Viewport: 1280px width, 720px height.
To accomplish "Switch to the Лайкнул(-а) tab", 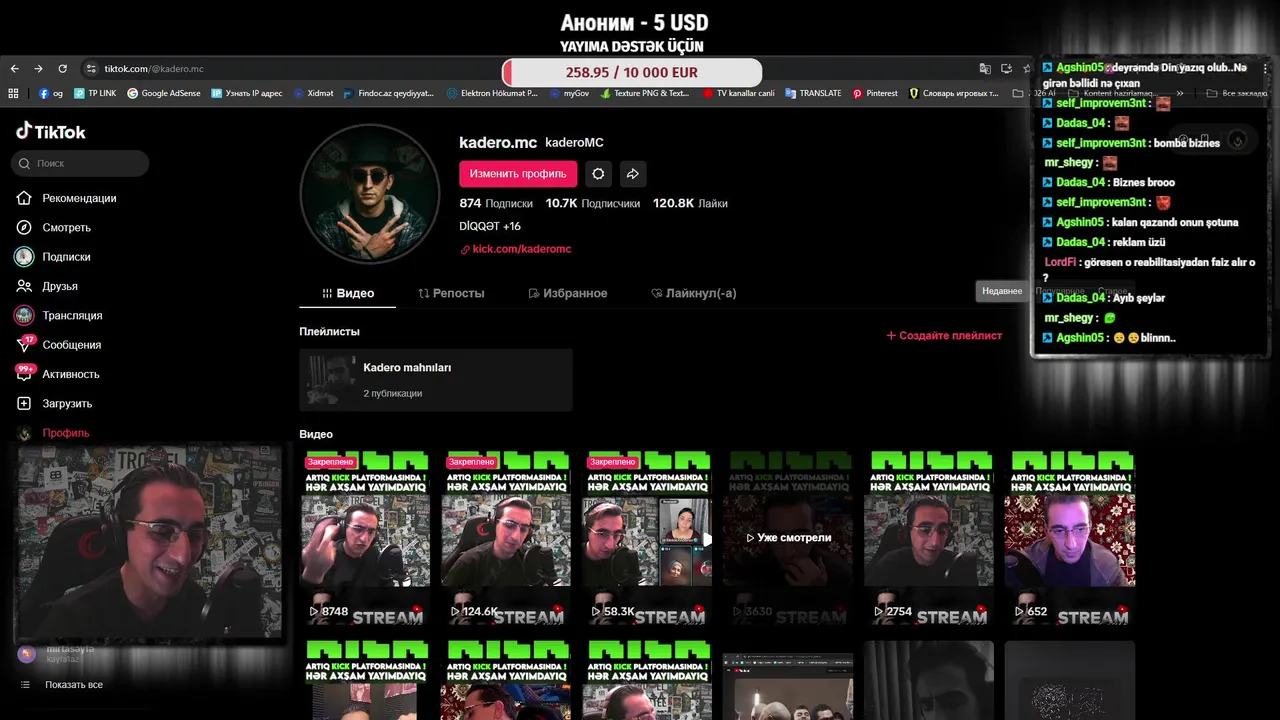I will (693, 293).
